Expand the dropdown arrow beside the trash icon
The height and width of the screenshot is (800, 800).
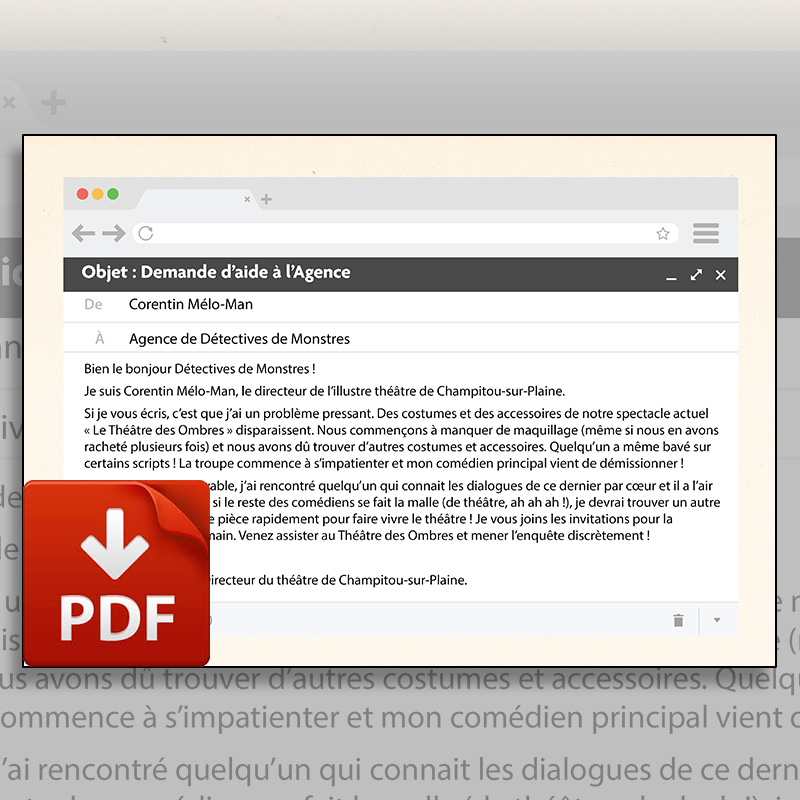(x=717, y=620)
